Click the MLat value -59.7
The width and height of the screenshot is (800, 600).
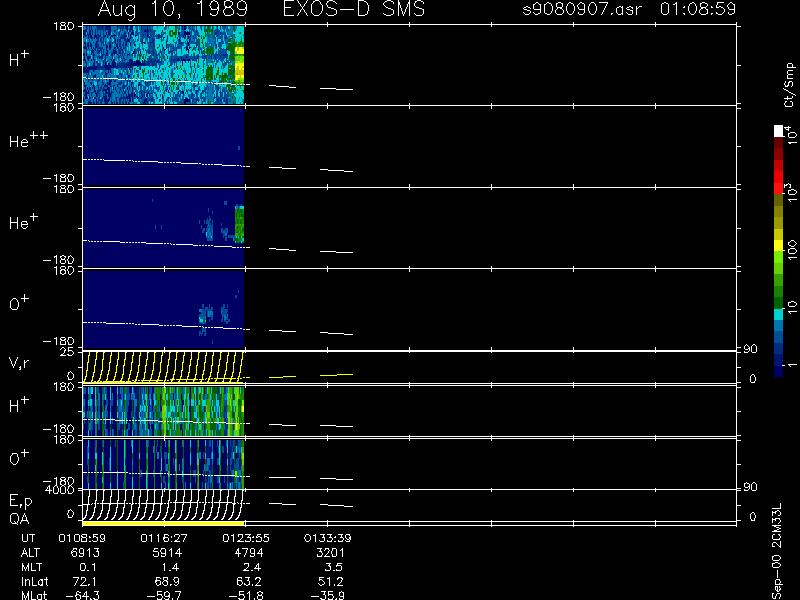coord(164,595)
